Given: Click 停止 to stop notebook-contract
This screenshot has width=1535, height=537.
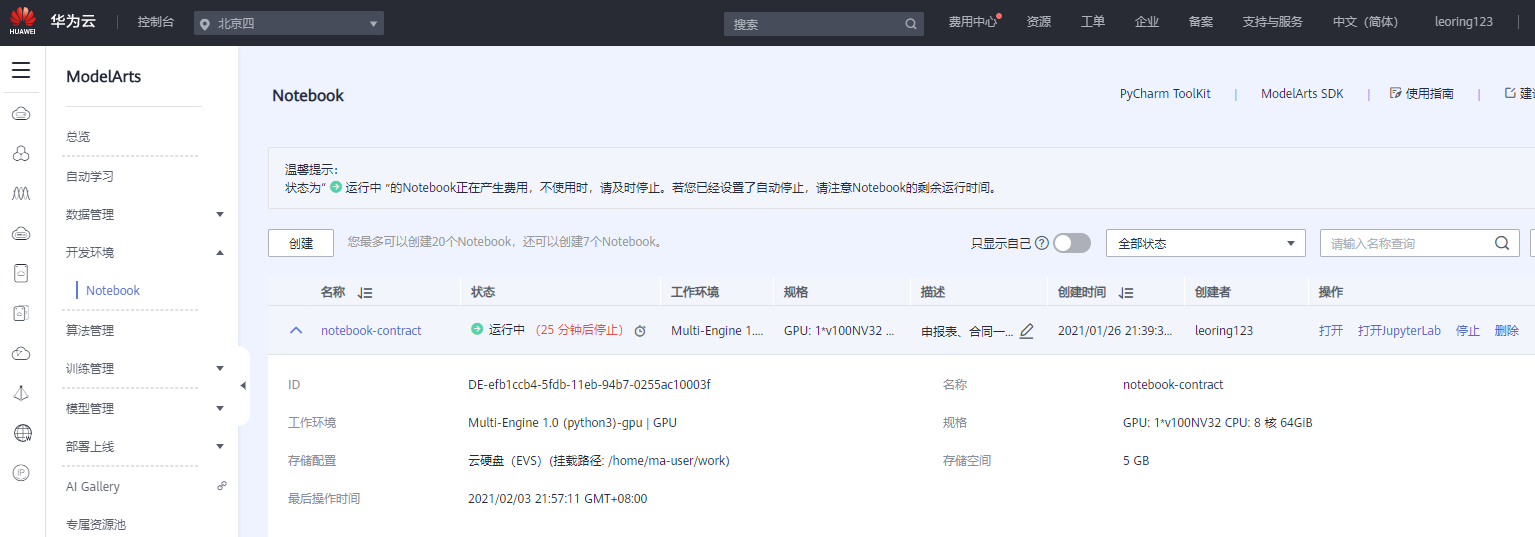Looking at the screenshot, I should tap(1467, 331).
